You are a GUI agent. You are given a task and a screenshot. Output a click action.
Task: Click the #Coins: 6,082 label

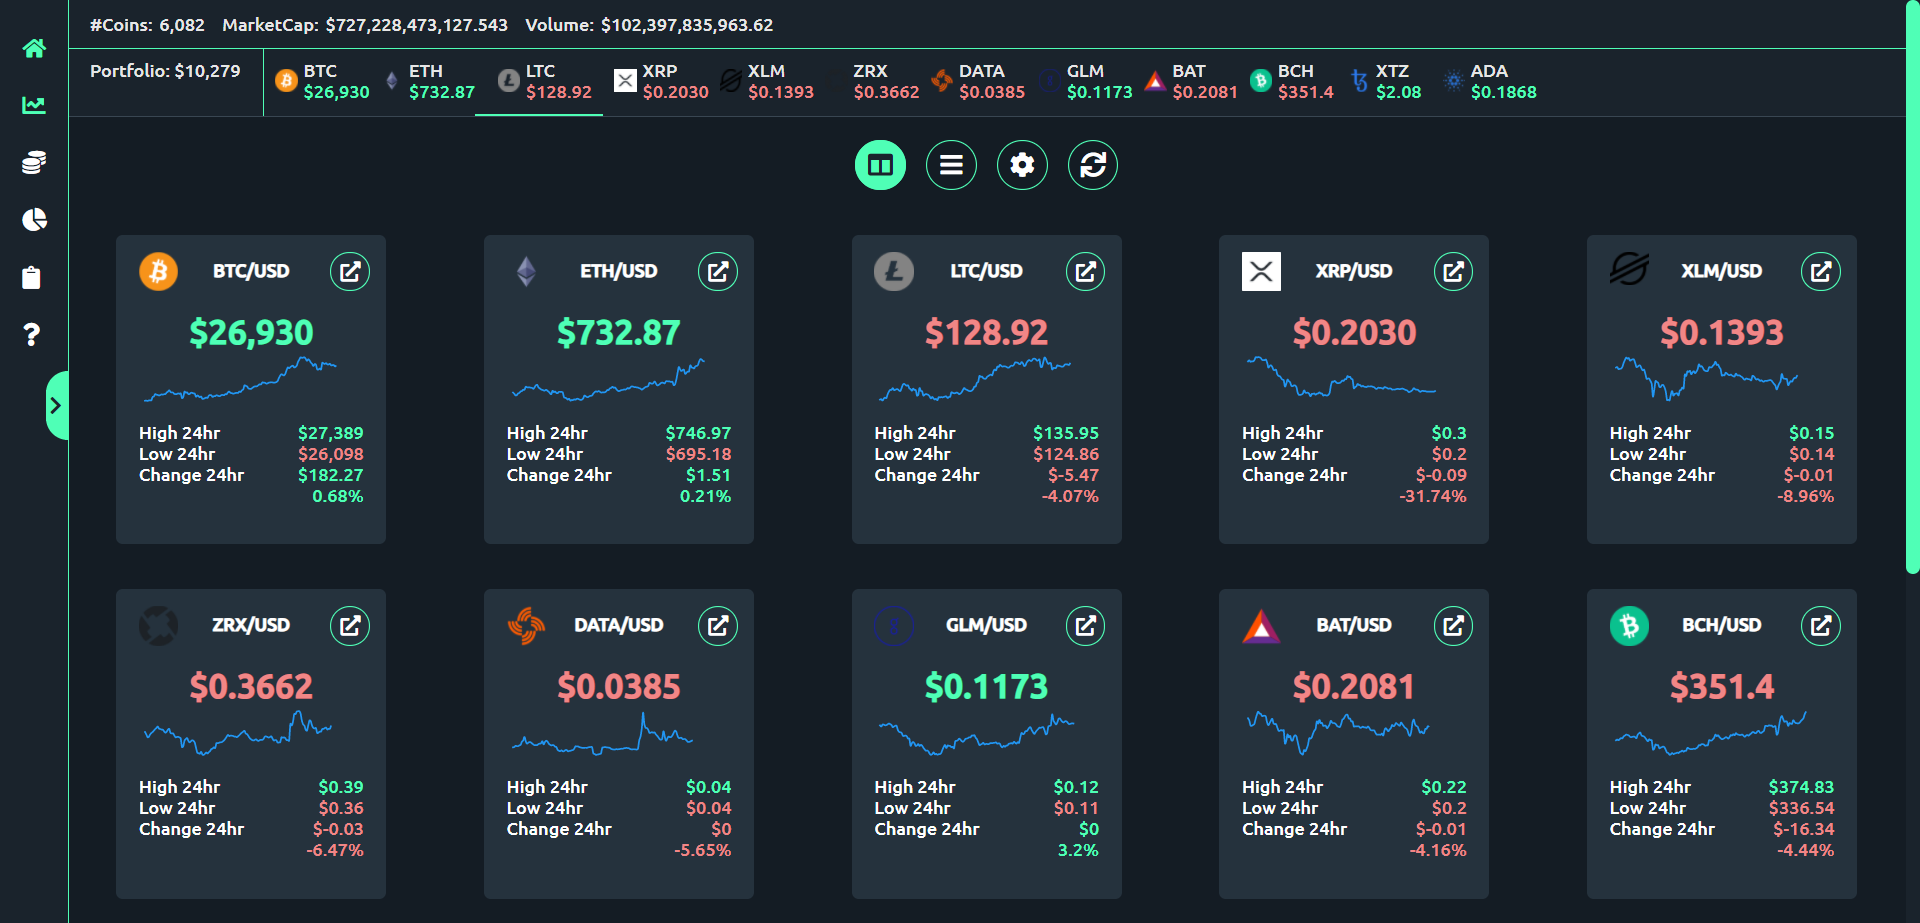[x=147, y=25]
